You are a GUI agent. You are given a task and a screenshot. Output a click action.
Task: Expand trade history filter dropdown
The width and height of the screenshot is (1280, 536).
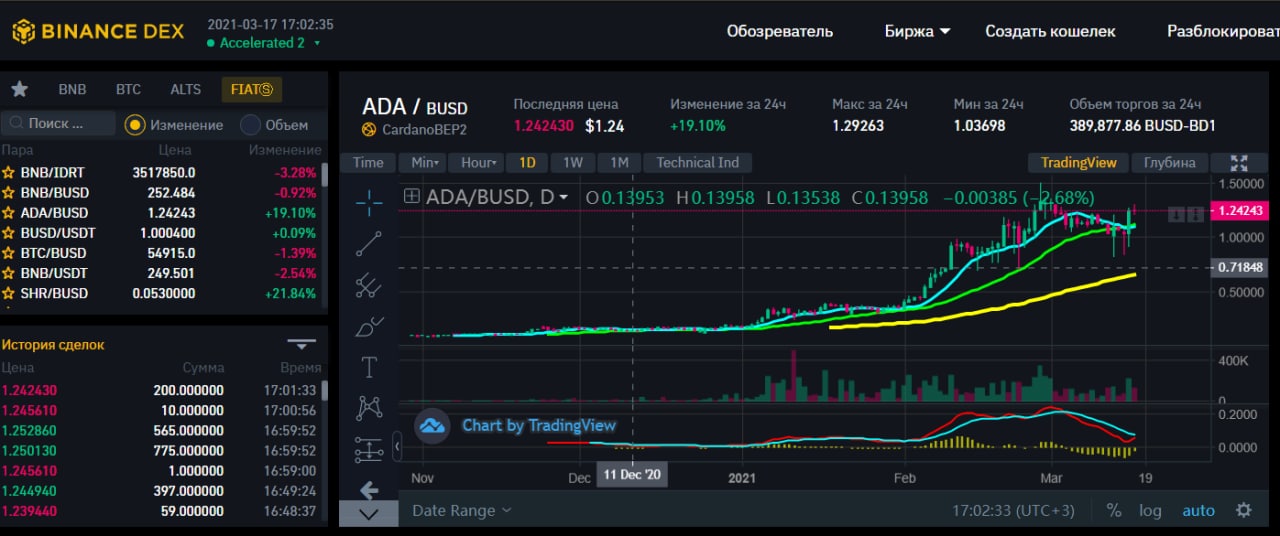click(301, 344)
